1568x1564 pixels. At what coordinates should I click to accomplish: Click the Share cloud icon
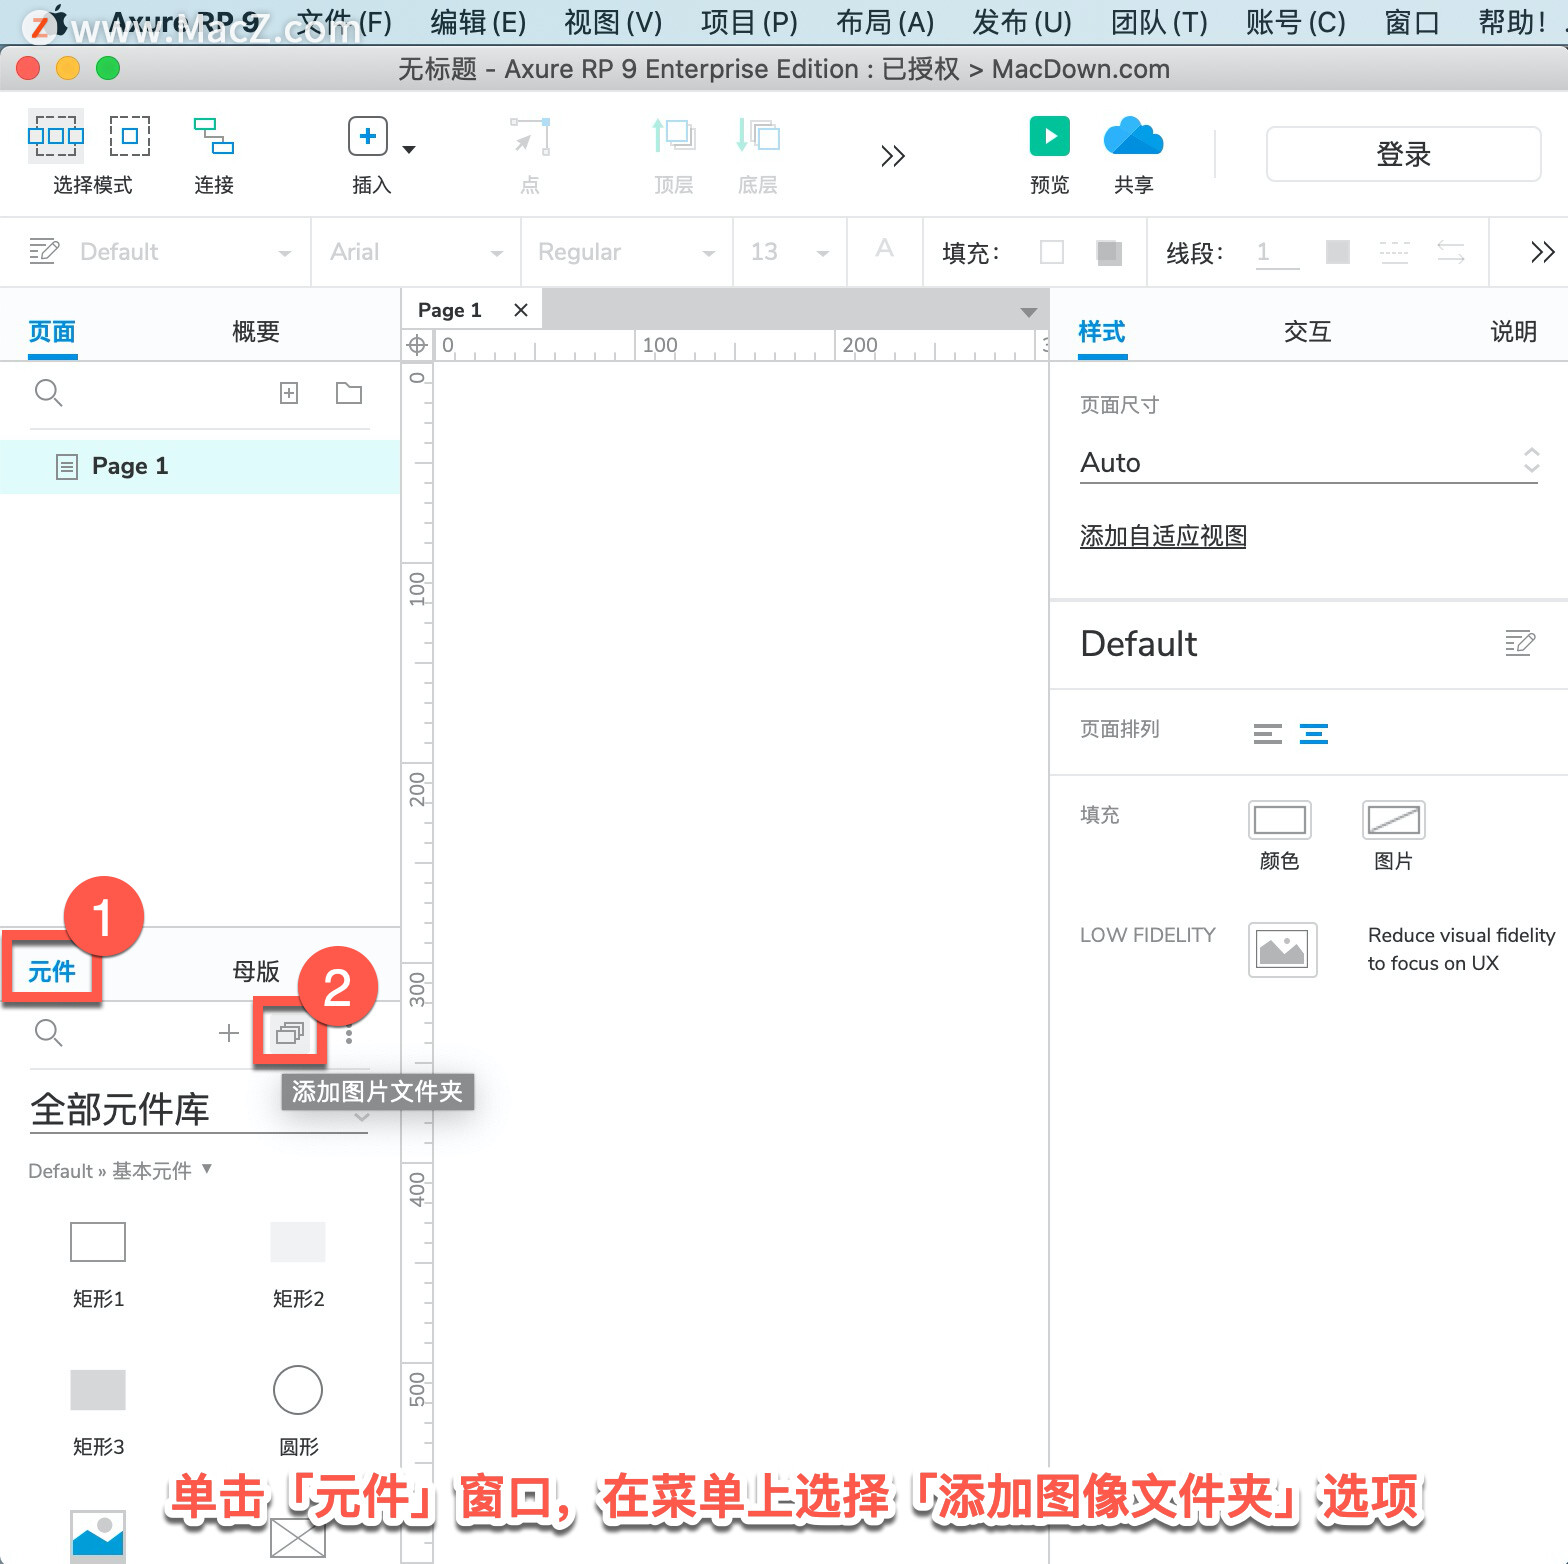pos(1133,136)
